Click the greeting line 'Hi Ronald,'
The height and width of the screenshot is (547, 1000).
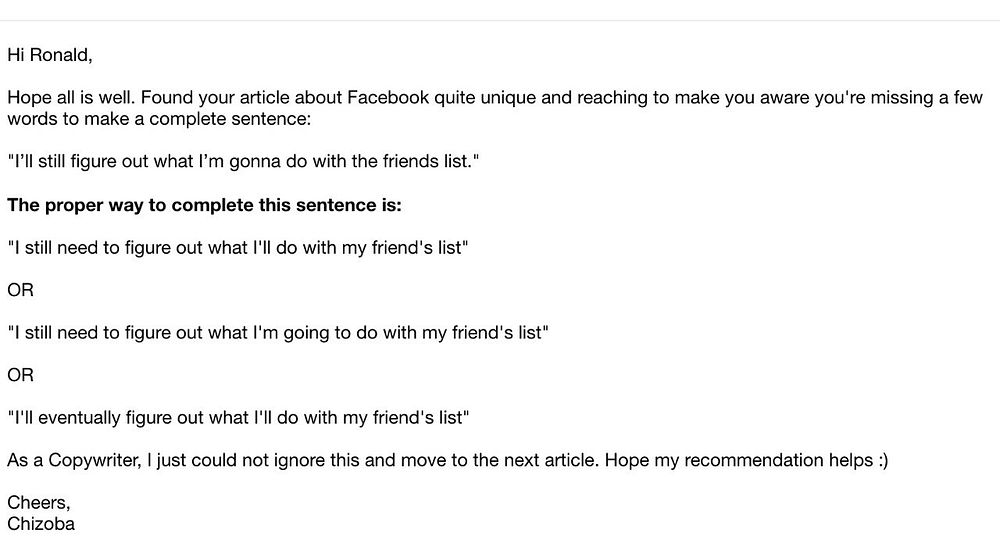pos(50,55)
